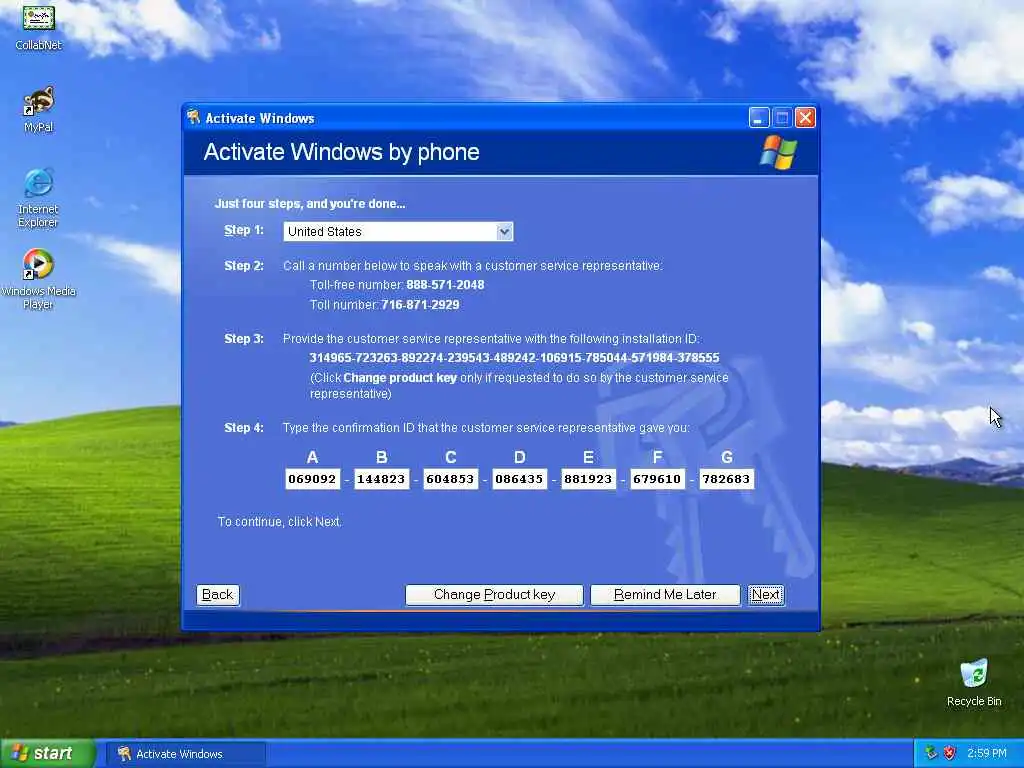Click the Activate Windows taskbar button
This screenshot has height=768, width=1024.
tap(185, 754)
